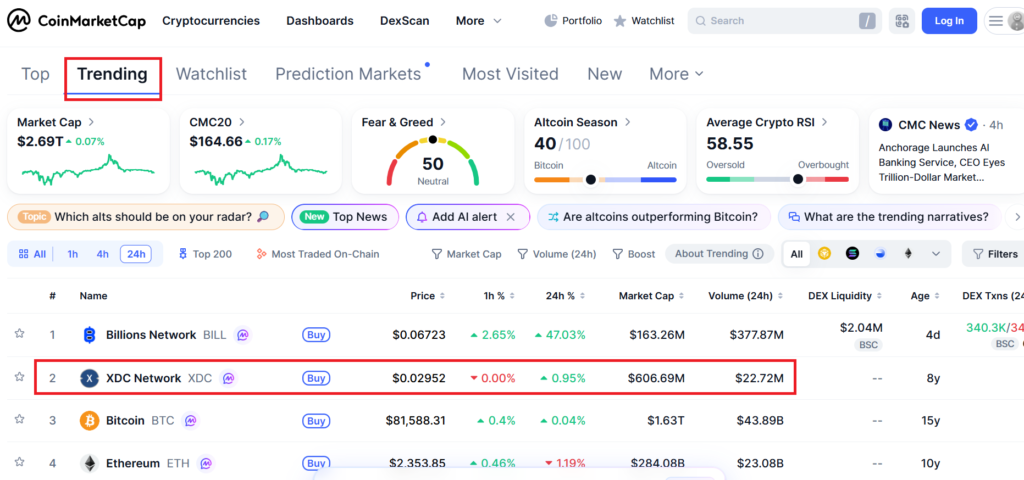This screenshot has width=1024, height=480.
Task: Open Cryptocurrencies in top navigation
Action: [211, 21]
